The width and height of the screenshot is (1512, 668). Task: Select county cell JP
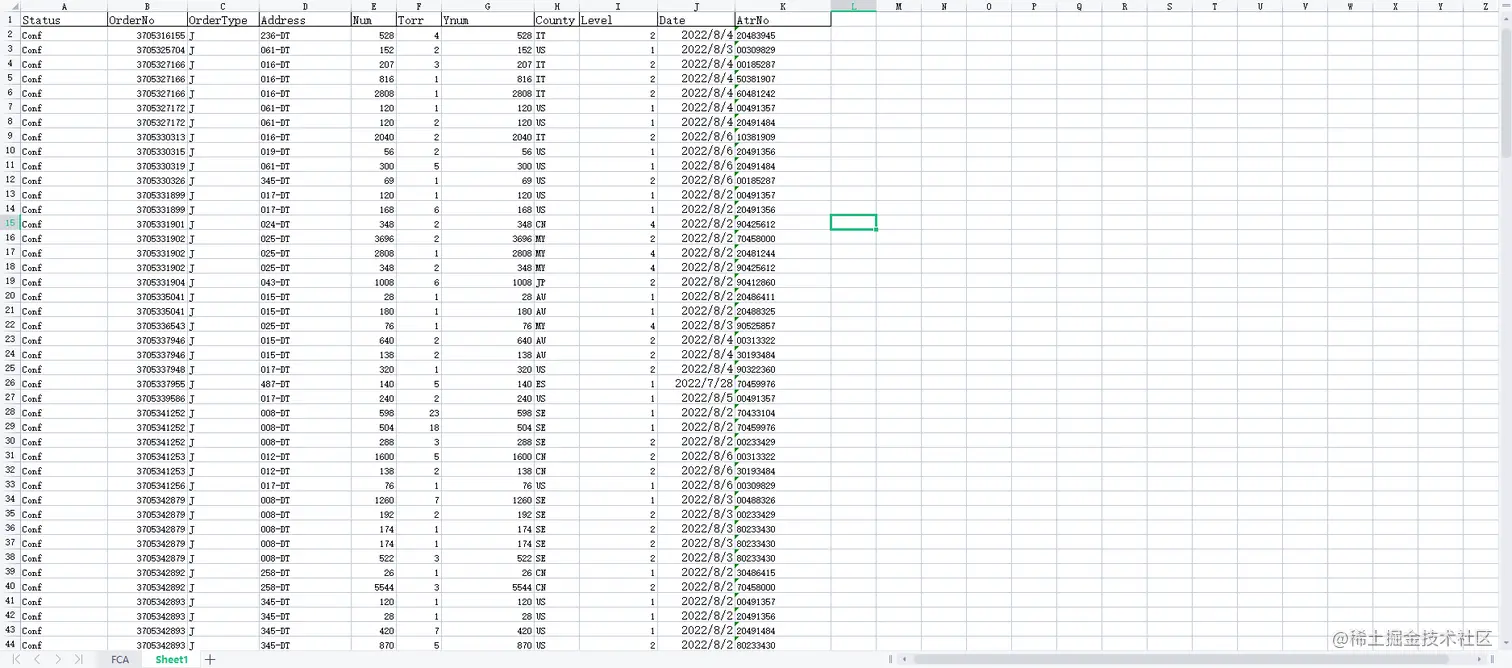pos(556,282)
